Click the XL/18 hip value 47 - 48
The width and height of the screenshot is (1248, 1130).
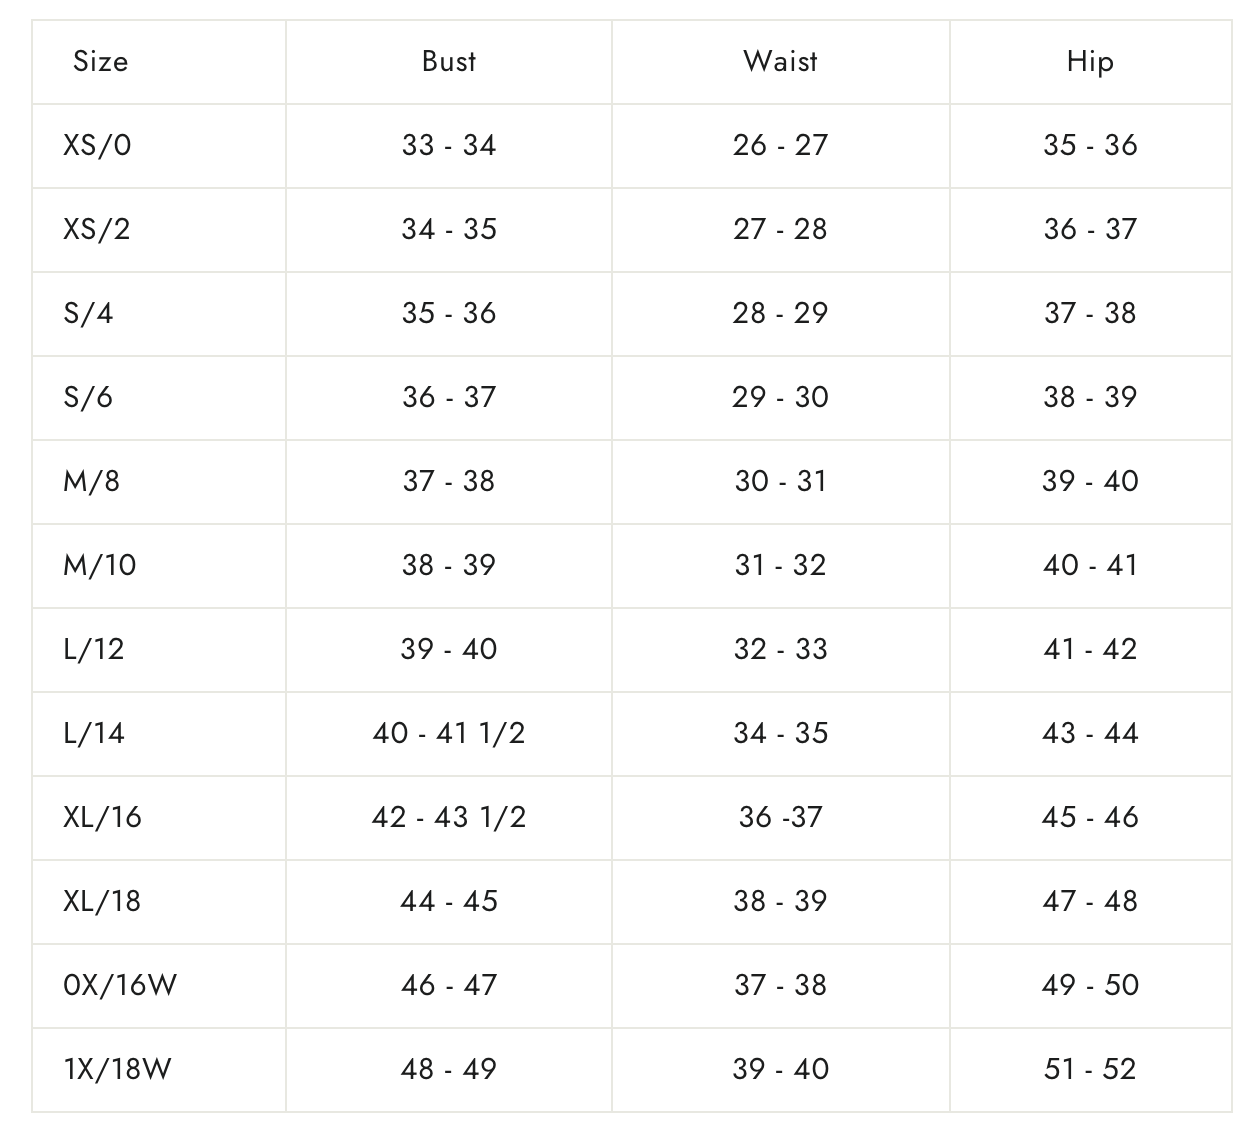[1090, 902]
